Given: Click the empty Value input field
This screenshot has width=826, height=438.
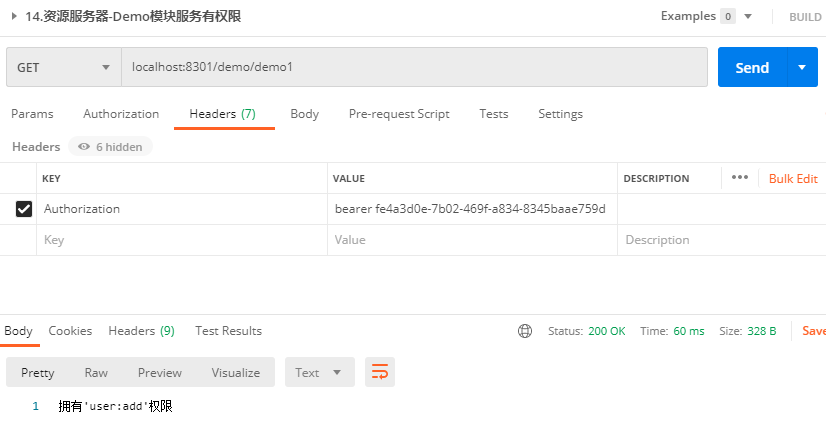Looking at the screenshot, I should (x=472, y=240).
